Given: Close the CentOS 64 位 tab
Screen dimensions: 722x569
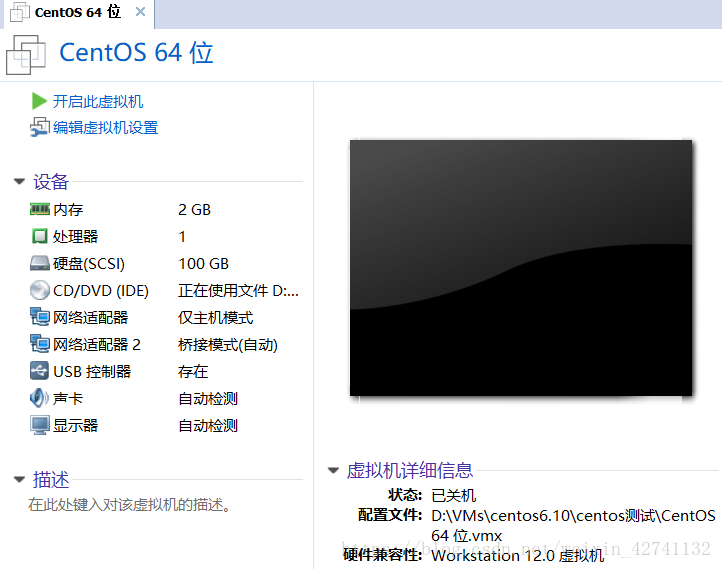Looking at the screenshot, I should (140, 12).
